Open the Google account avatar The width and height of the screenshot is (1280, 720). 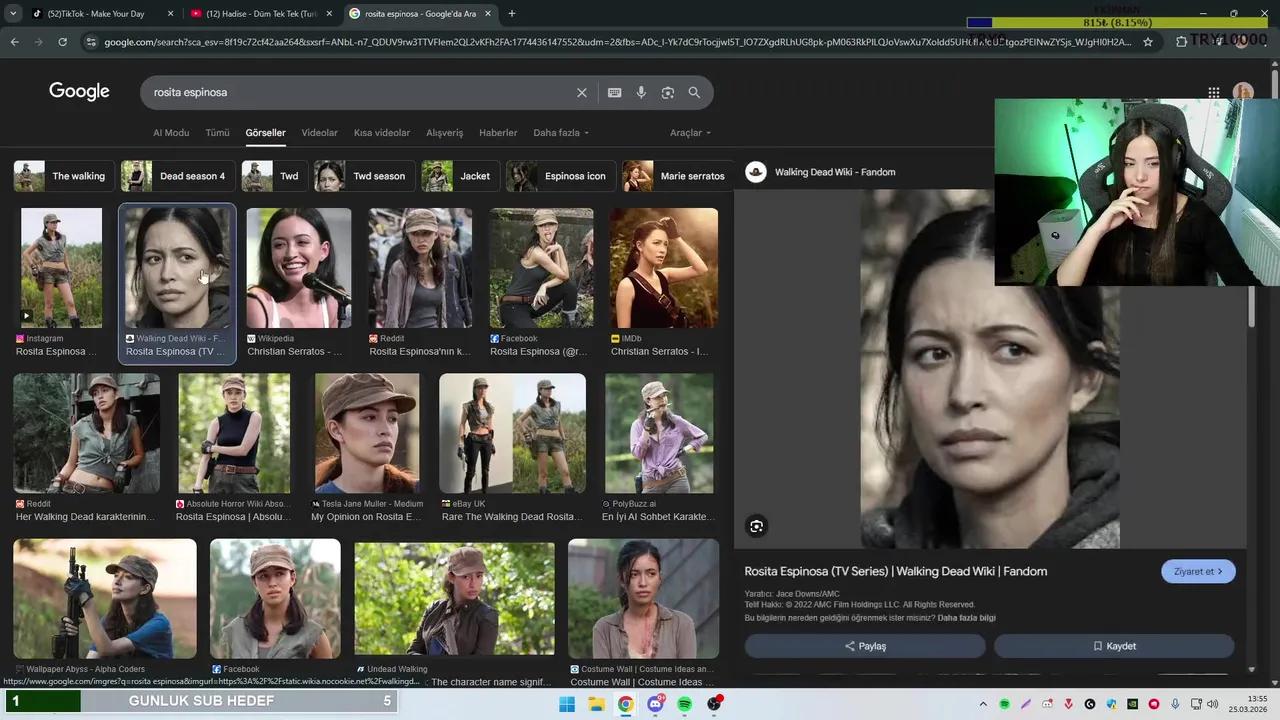click(1243, 92)
